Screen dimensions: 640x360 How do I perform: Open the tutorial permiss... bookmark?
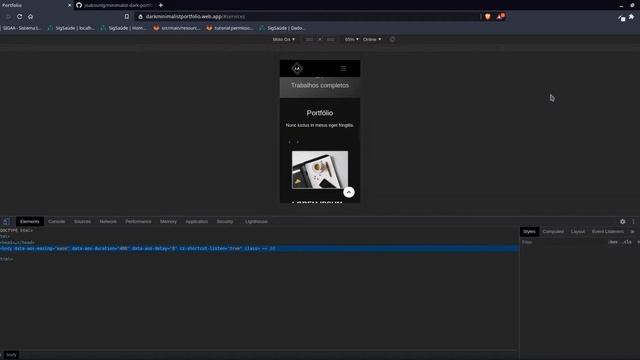coord(230,28)
